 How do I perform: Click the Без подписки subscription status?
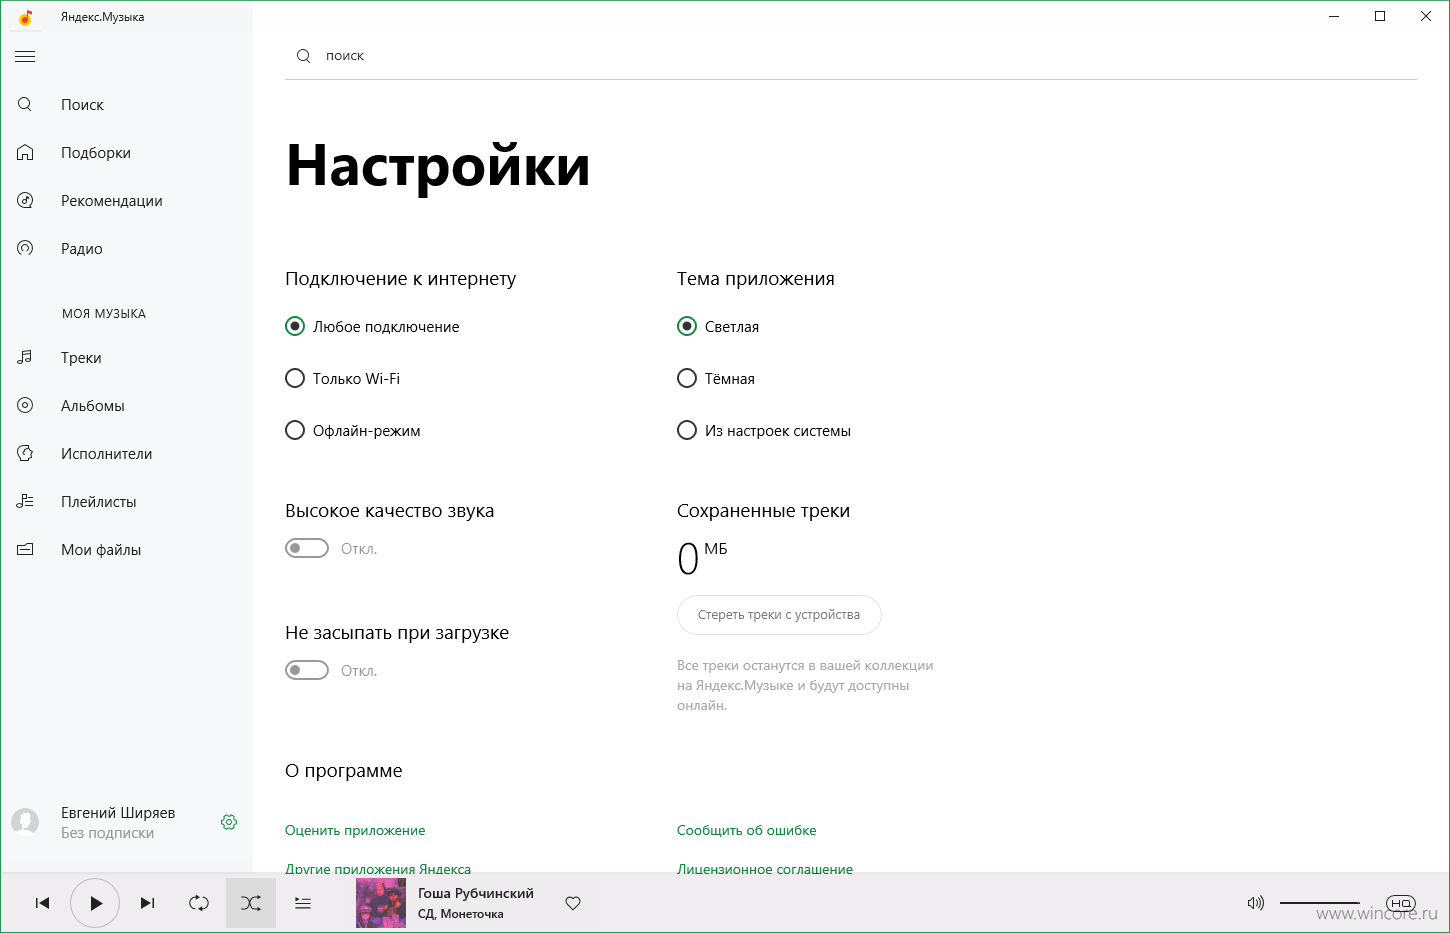(107, 833)
